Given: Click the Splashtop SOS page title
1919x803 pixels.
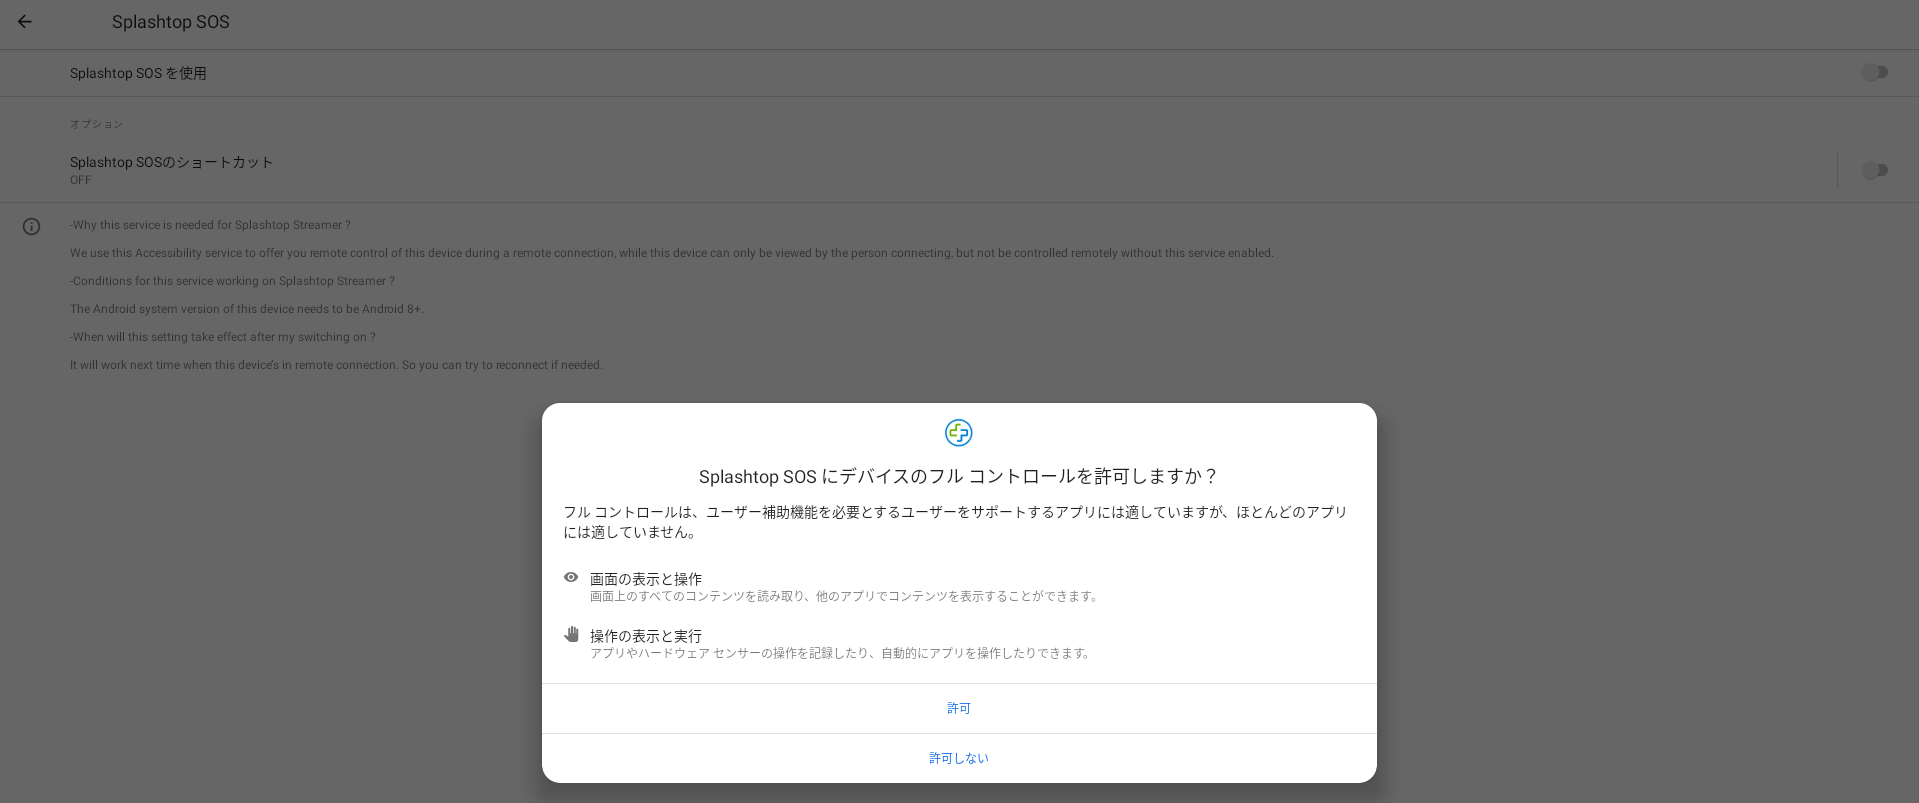Looking at the screenshot, I should (171, 22).
